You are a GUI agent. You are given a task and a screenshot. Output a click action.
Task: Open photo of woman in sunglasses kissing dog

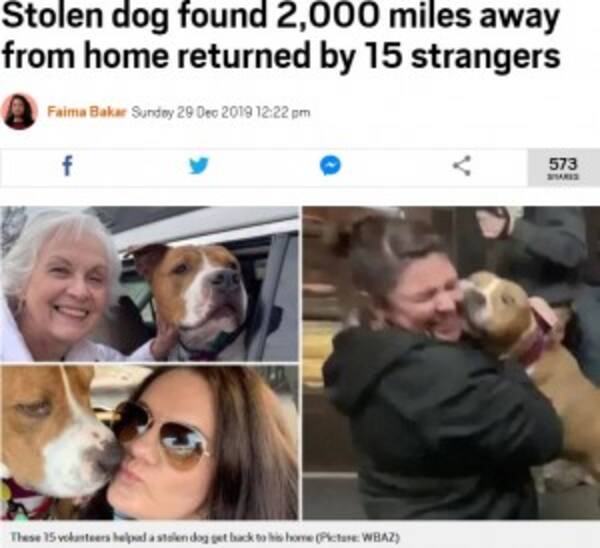[149, 443]
